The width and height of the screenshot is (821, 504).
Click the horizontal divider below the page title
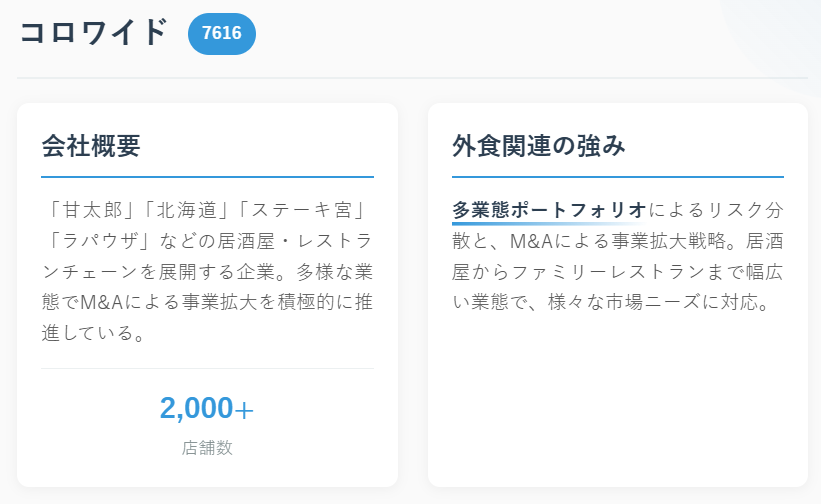(412, 77)
